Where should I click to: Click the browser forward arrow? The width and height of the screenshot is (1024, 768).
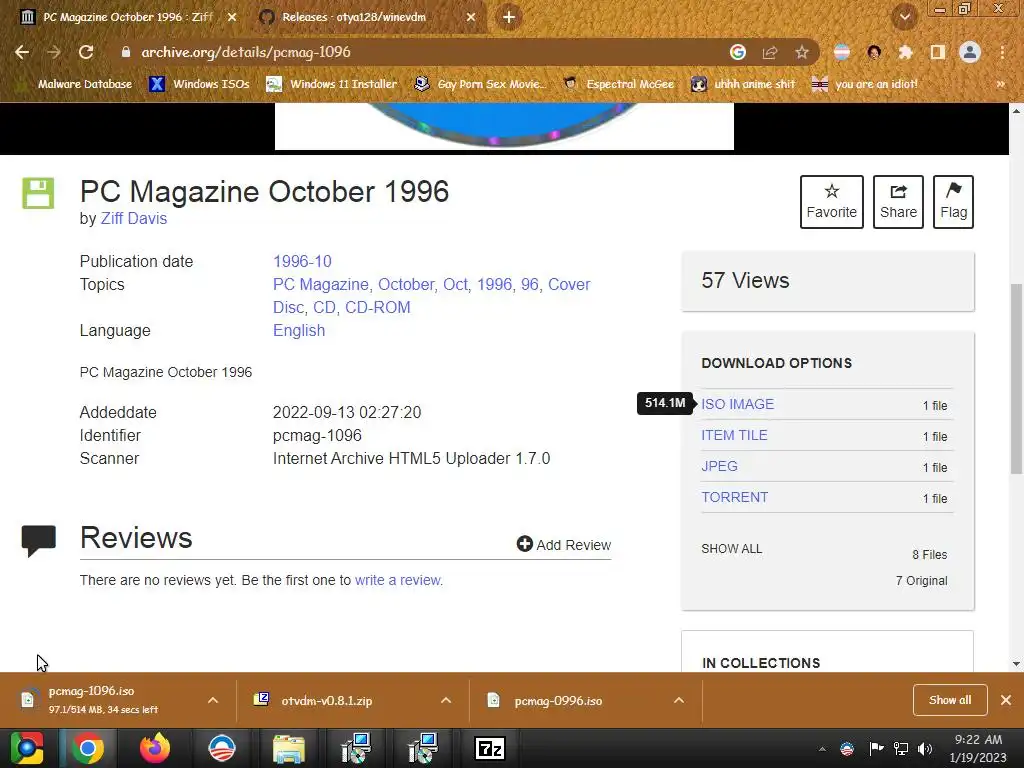(54, 52)
